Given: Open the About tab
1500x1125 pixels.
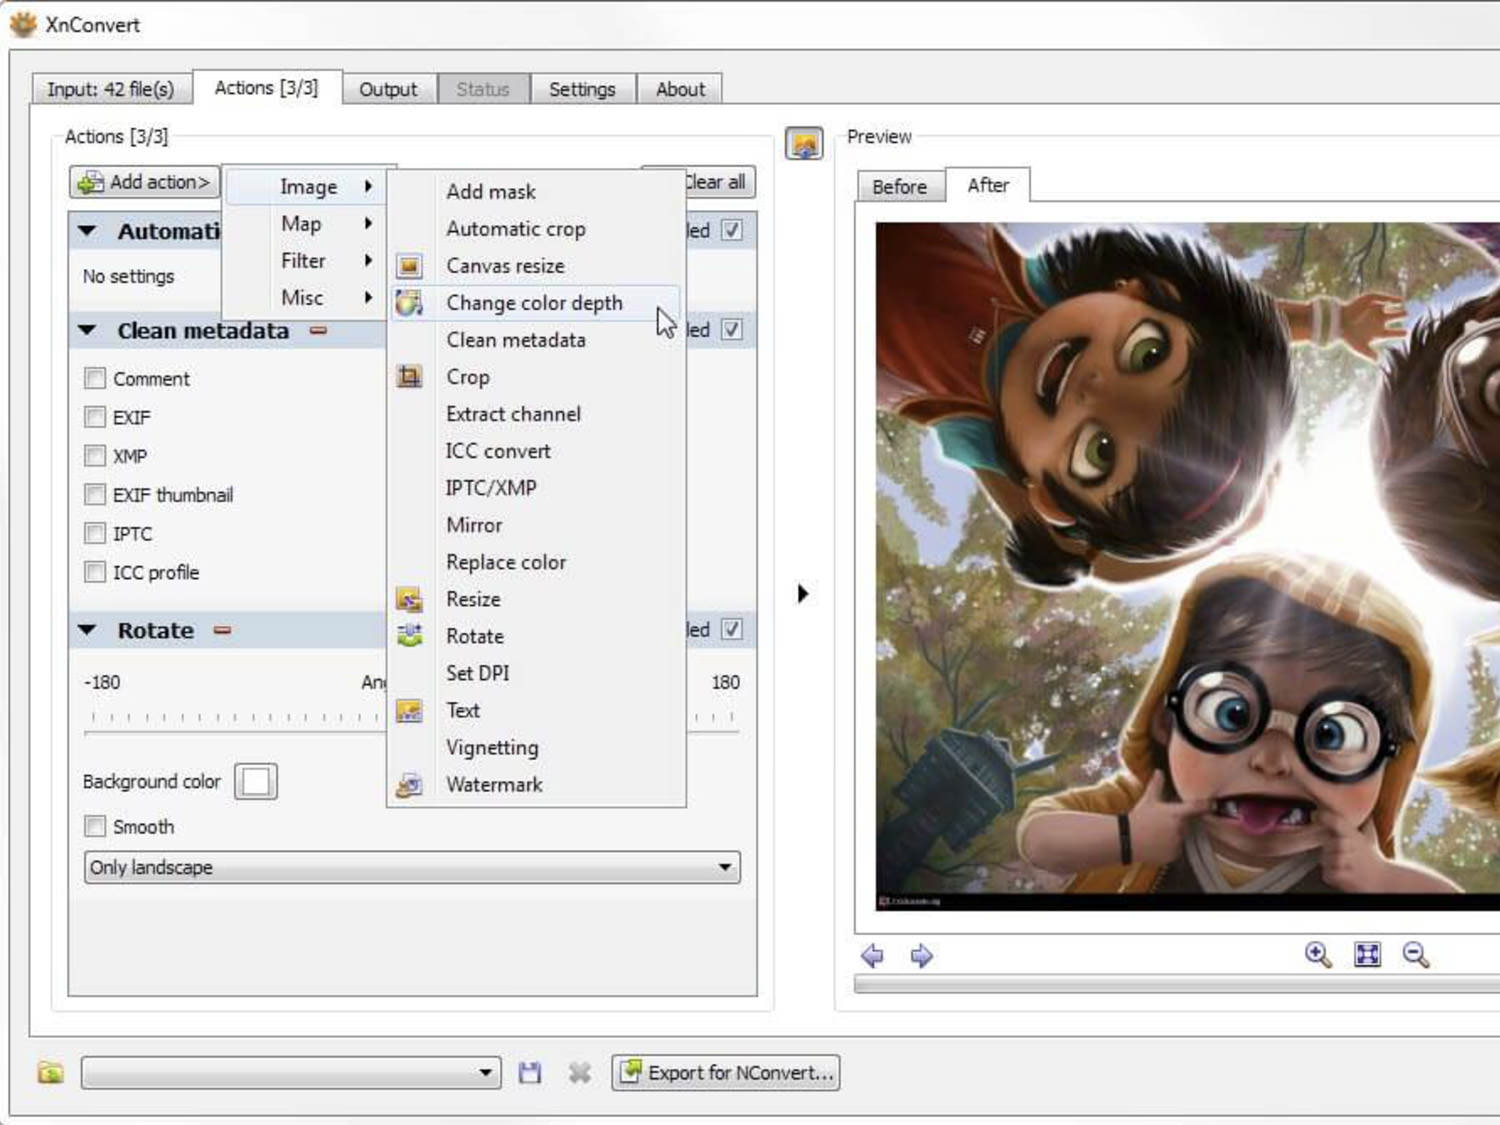Looking at the screenshot, I should (680, 89).
